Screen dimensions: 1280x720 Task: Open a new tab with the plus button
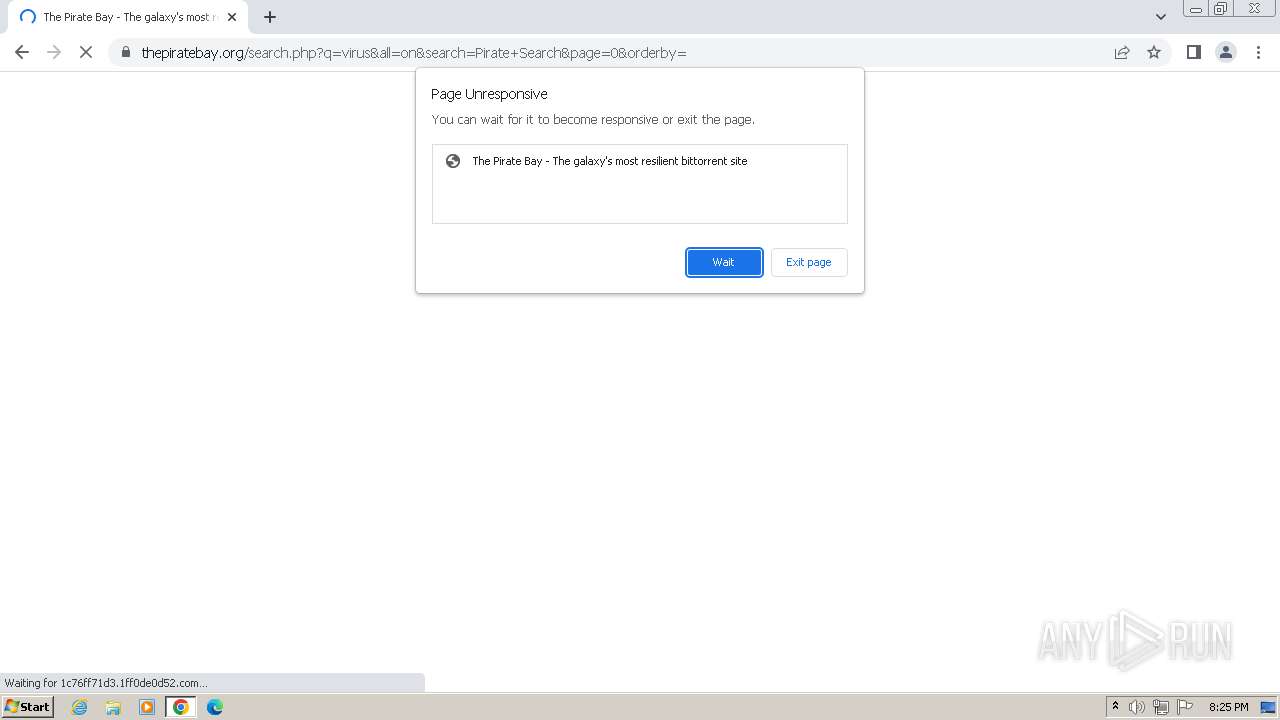click(x=270, y=17)
